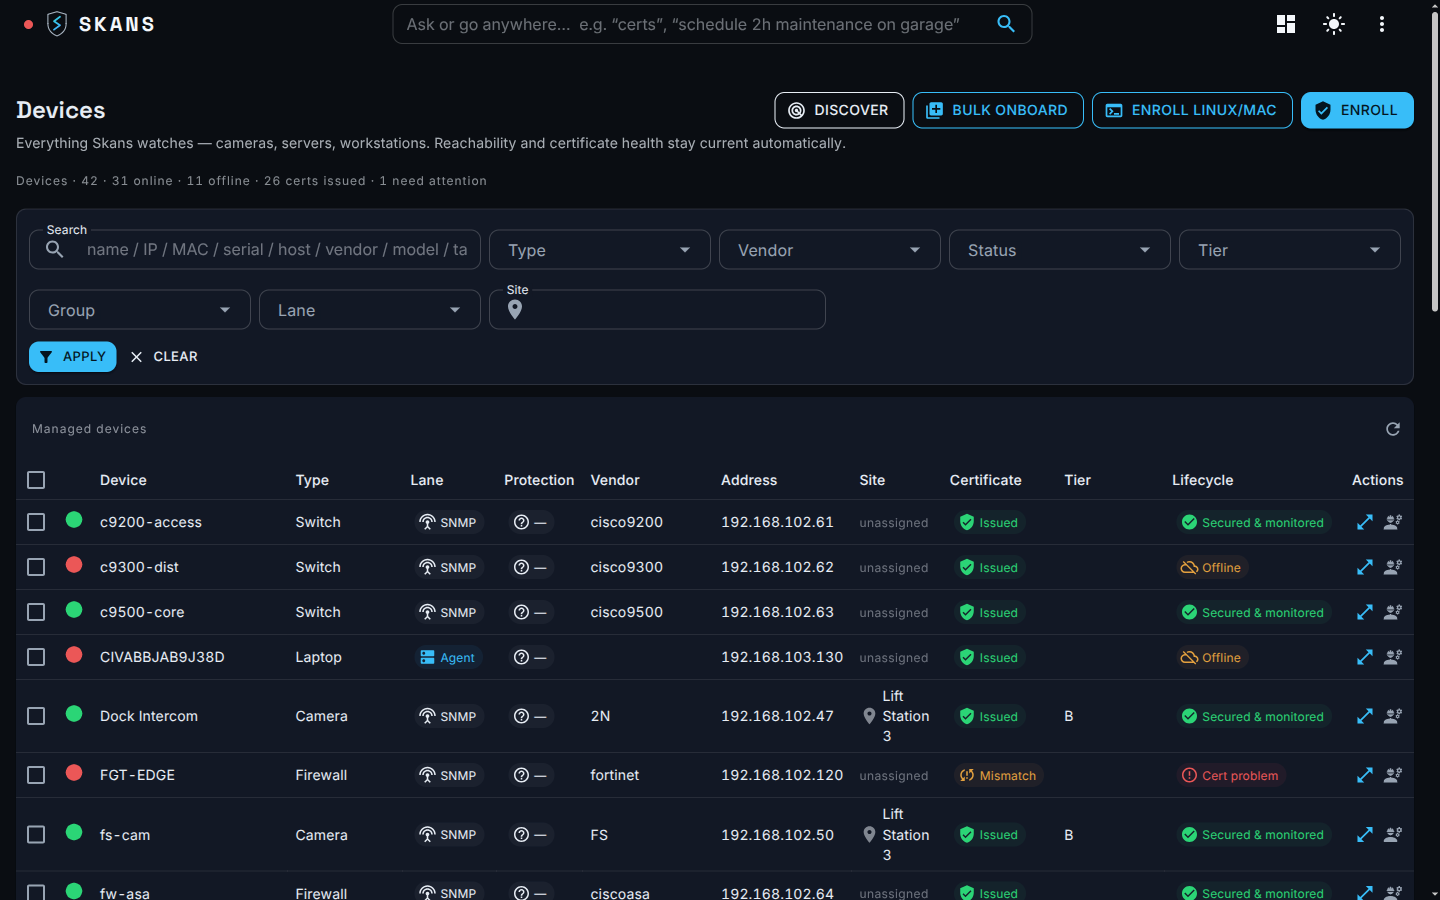The width and height of the screenshot is (1440, 900).
Task: Open the Group filter dropdown
Action: (139, 310)
